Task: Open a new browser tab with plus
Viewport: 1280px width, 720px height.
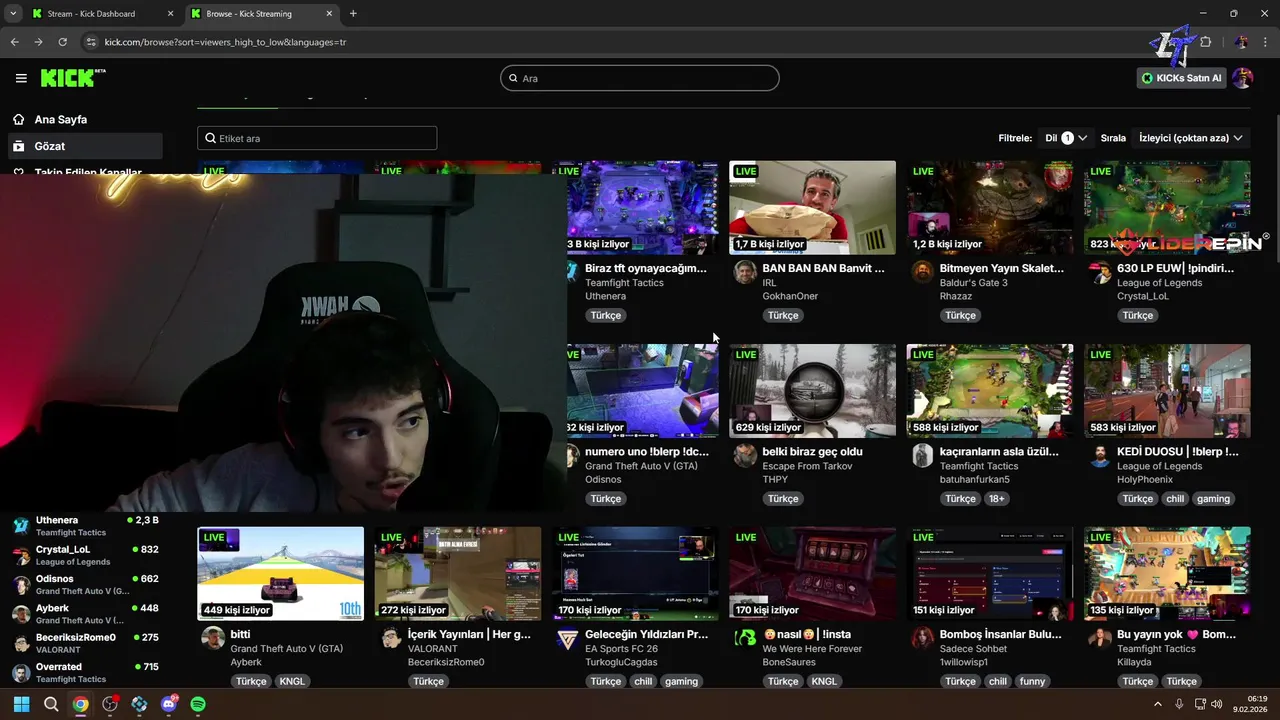Action: [353, 14]
